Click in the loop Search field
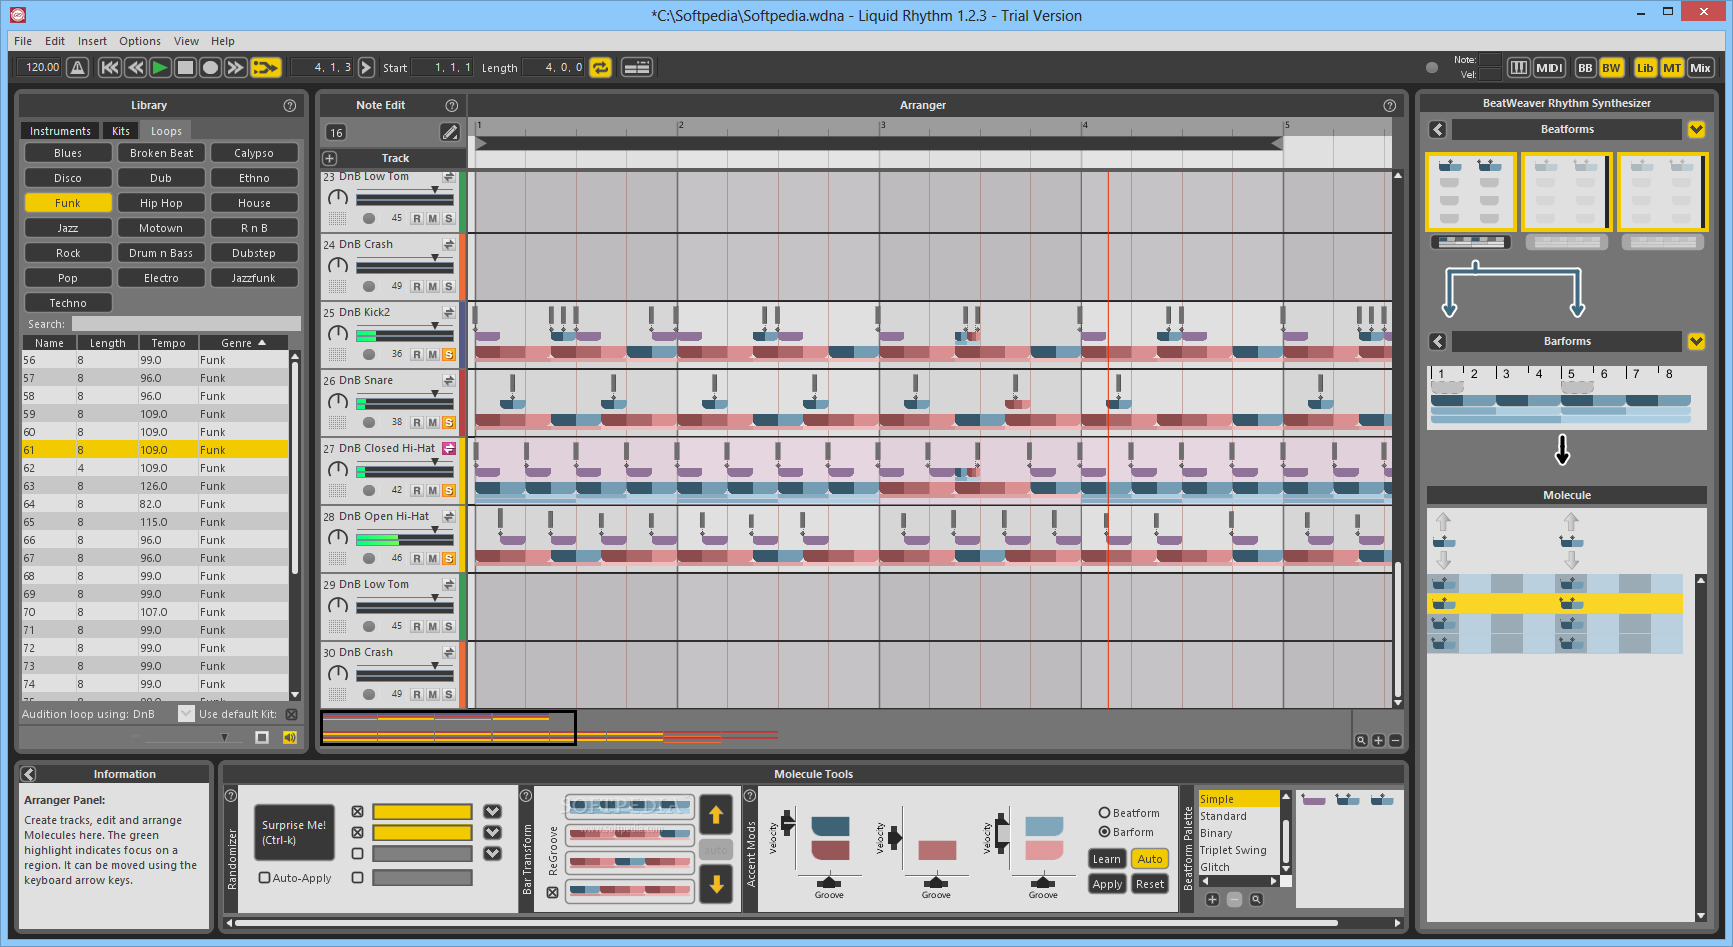 point(186,324)
